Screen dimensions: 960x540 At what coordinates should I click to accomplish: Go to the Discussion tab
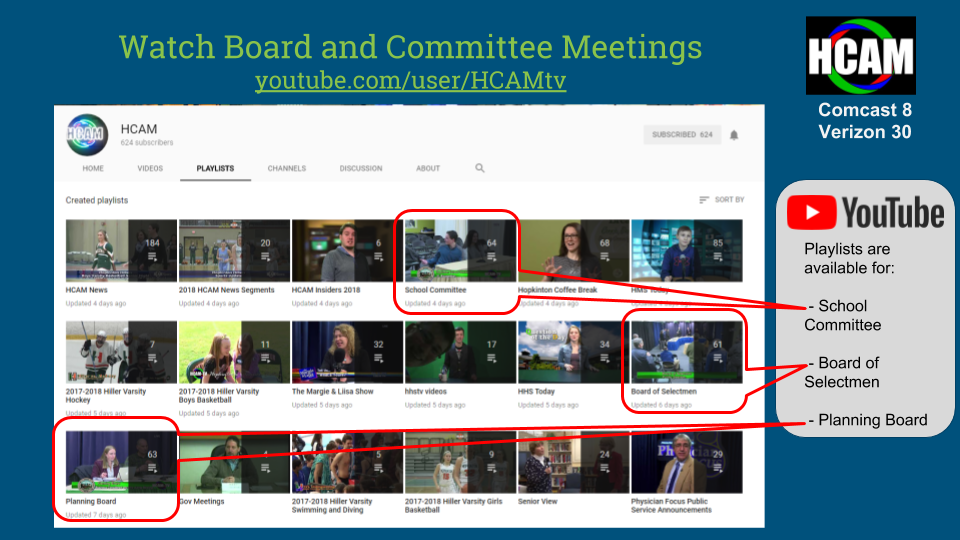[361, 168]
